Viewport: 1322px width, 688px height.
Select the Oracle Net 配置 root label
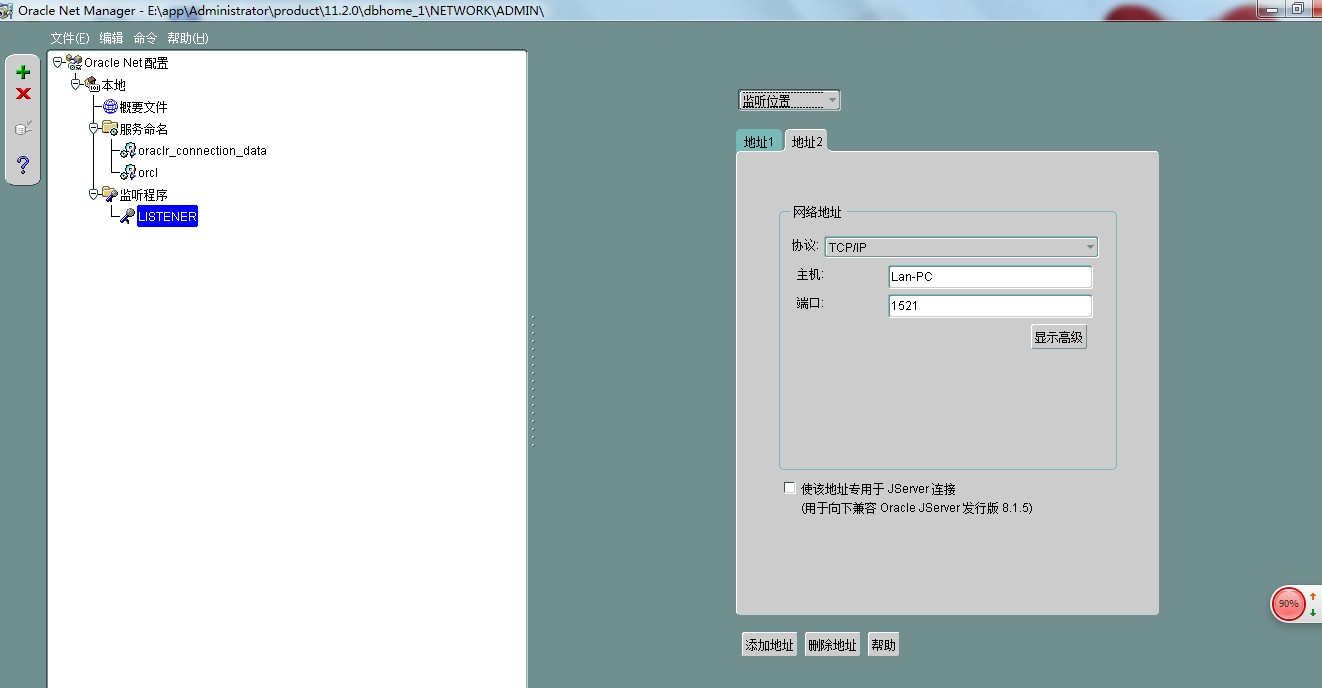click(x=126, y=63)
